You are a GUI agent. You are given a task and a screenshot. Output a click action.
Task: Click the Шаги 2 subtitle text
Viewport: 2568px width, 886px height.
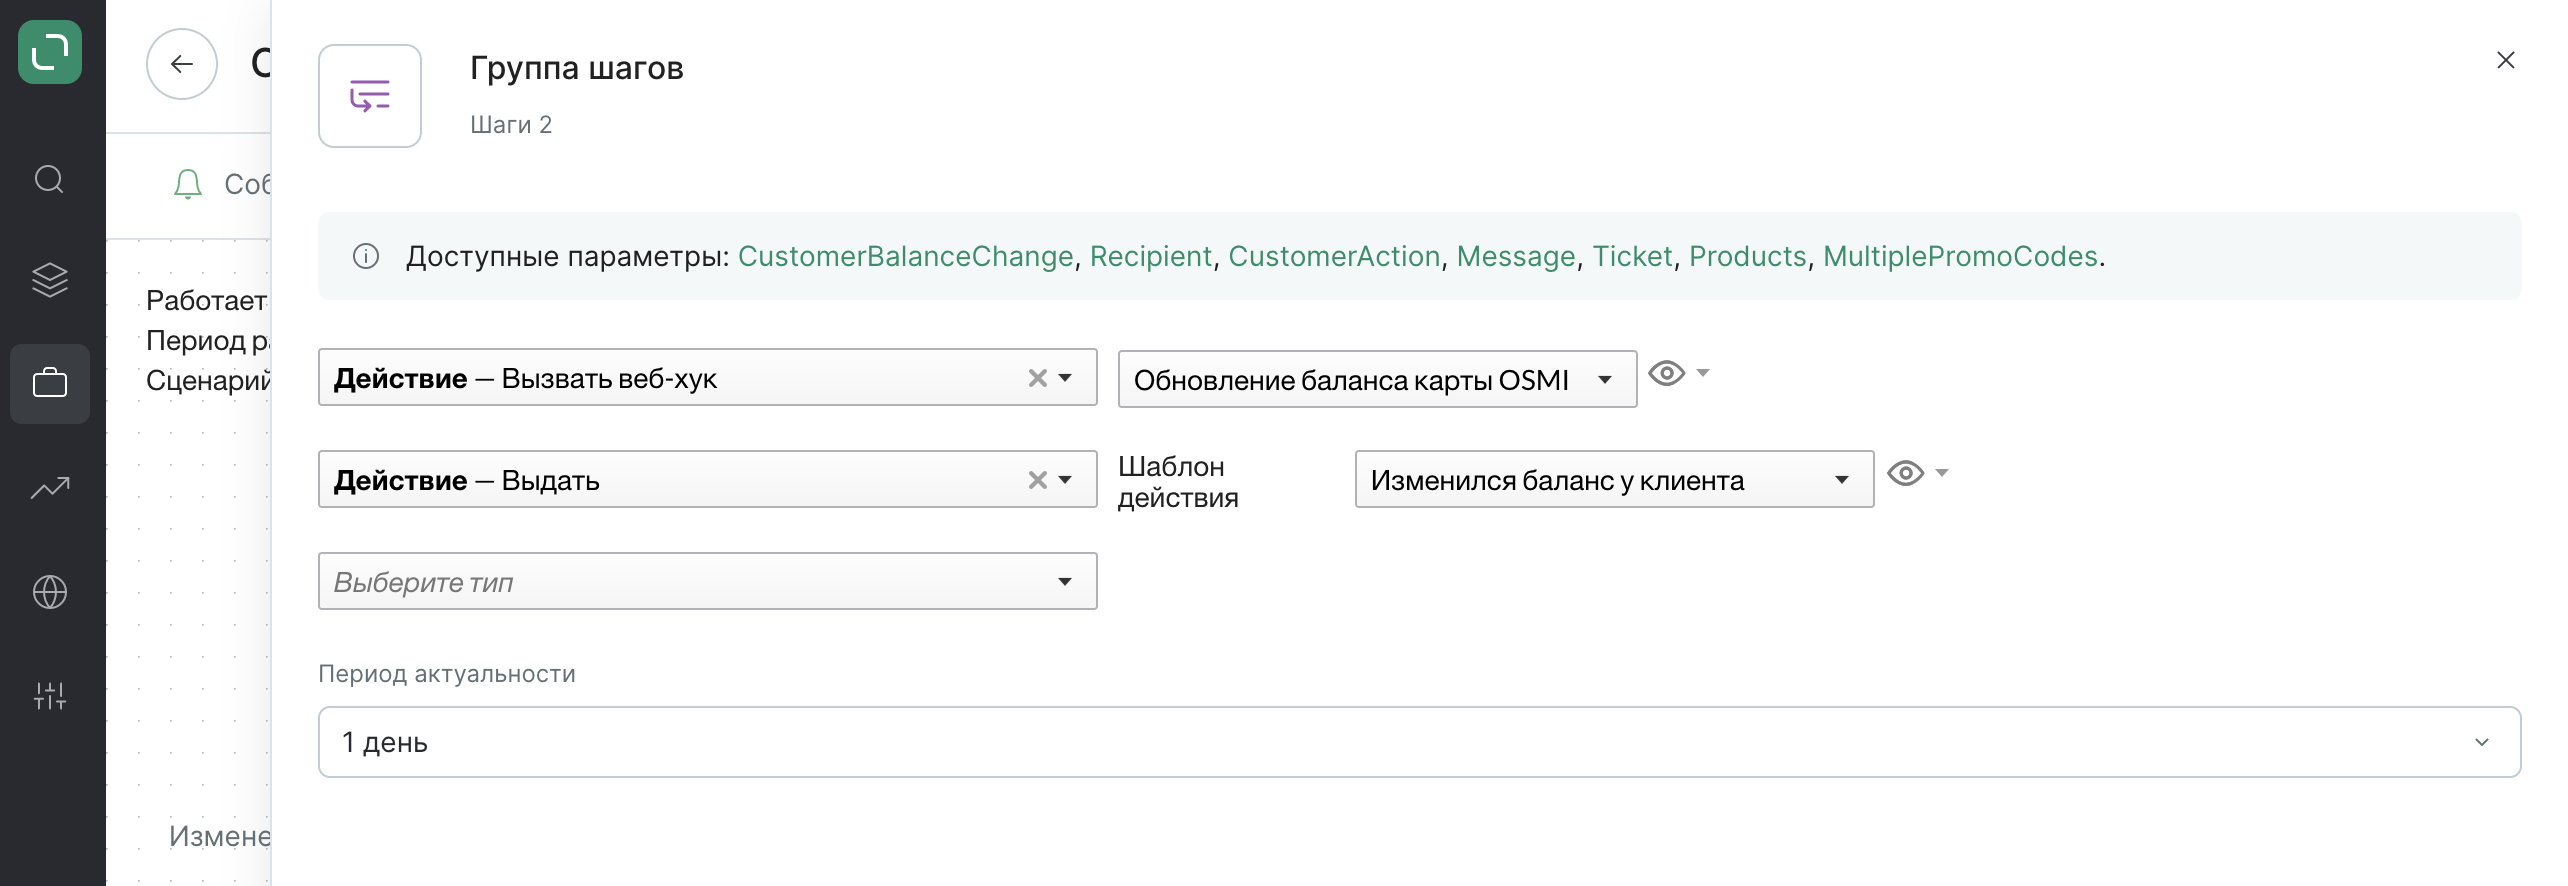(x=511, y=125)
